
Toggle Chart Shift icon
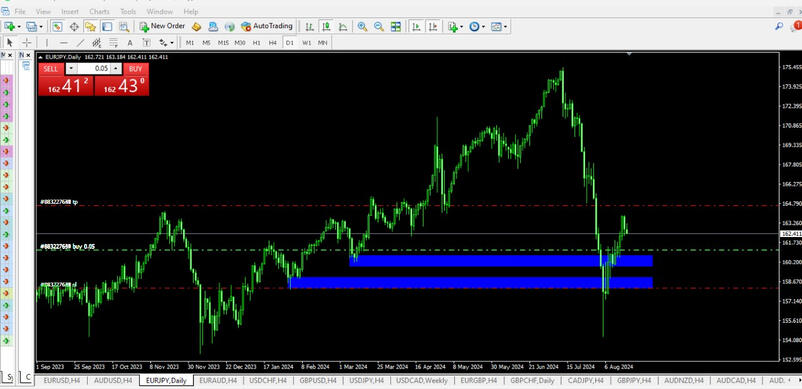(433, 27)
